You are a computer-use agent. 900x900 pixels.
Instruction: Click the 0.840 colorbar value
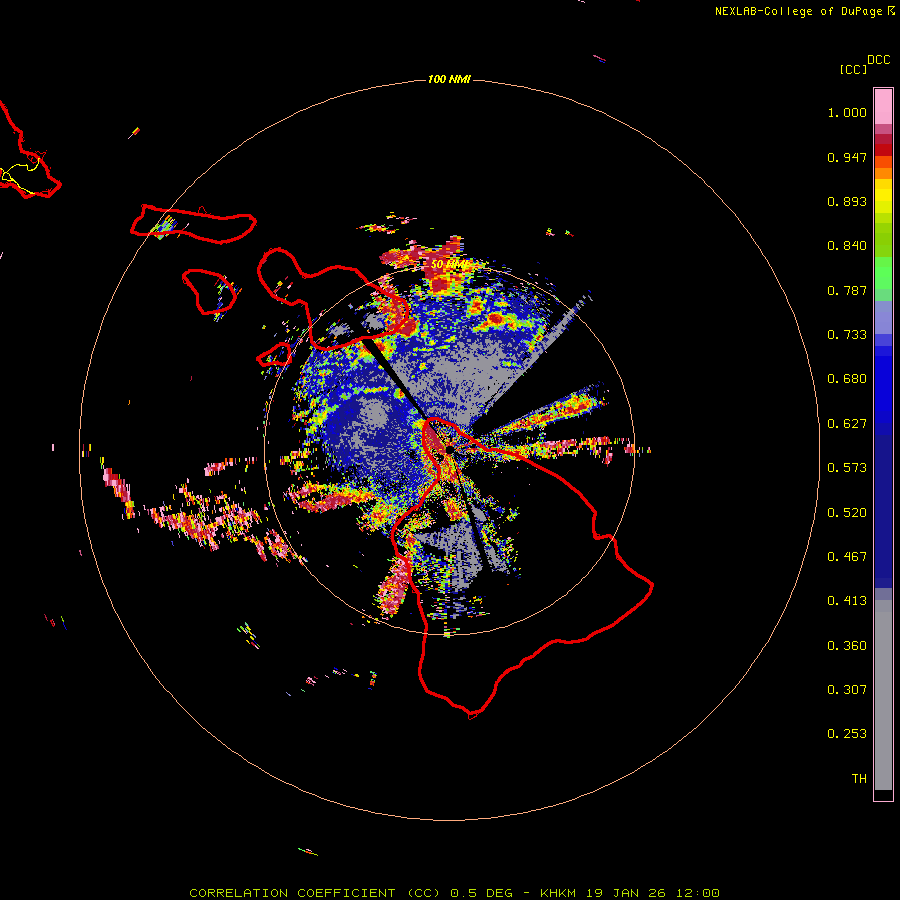click(847, 246)
